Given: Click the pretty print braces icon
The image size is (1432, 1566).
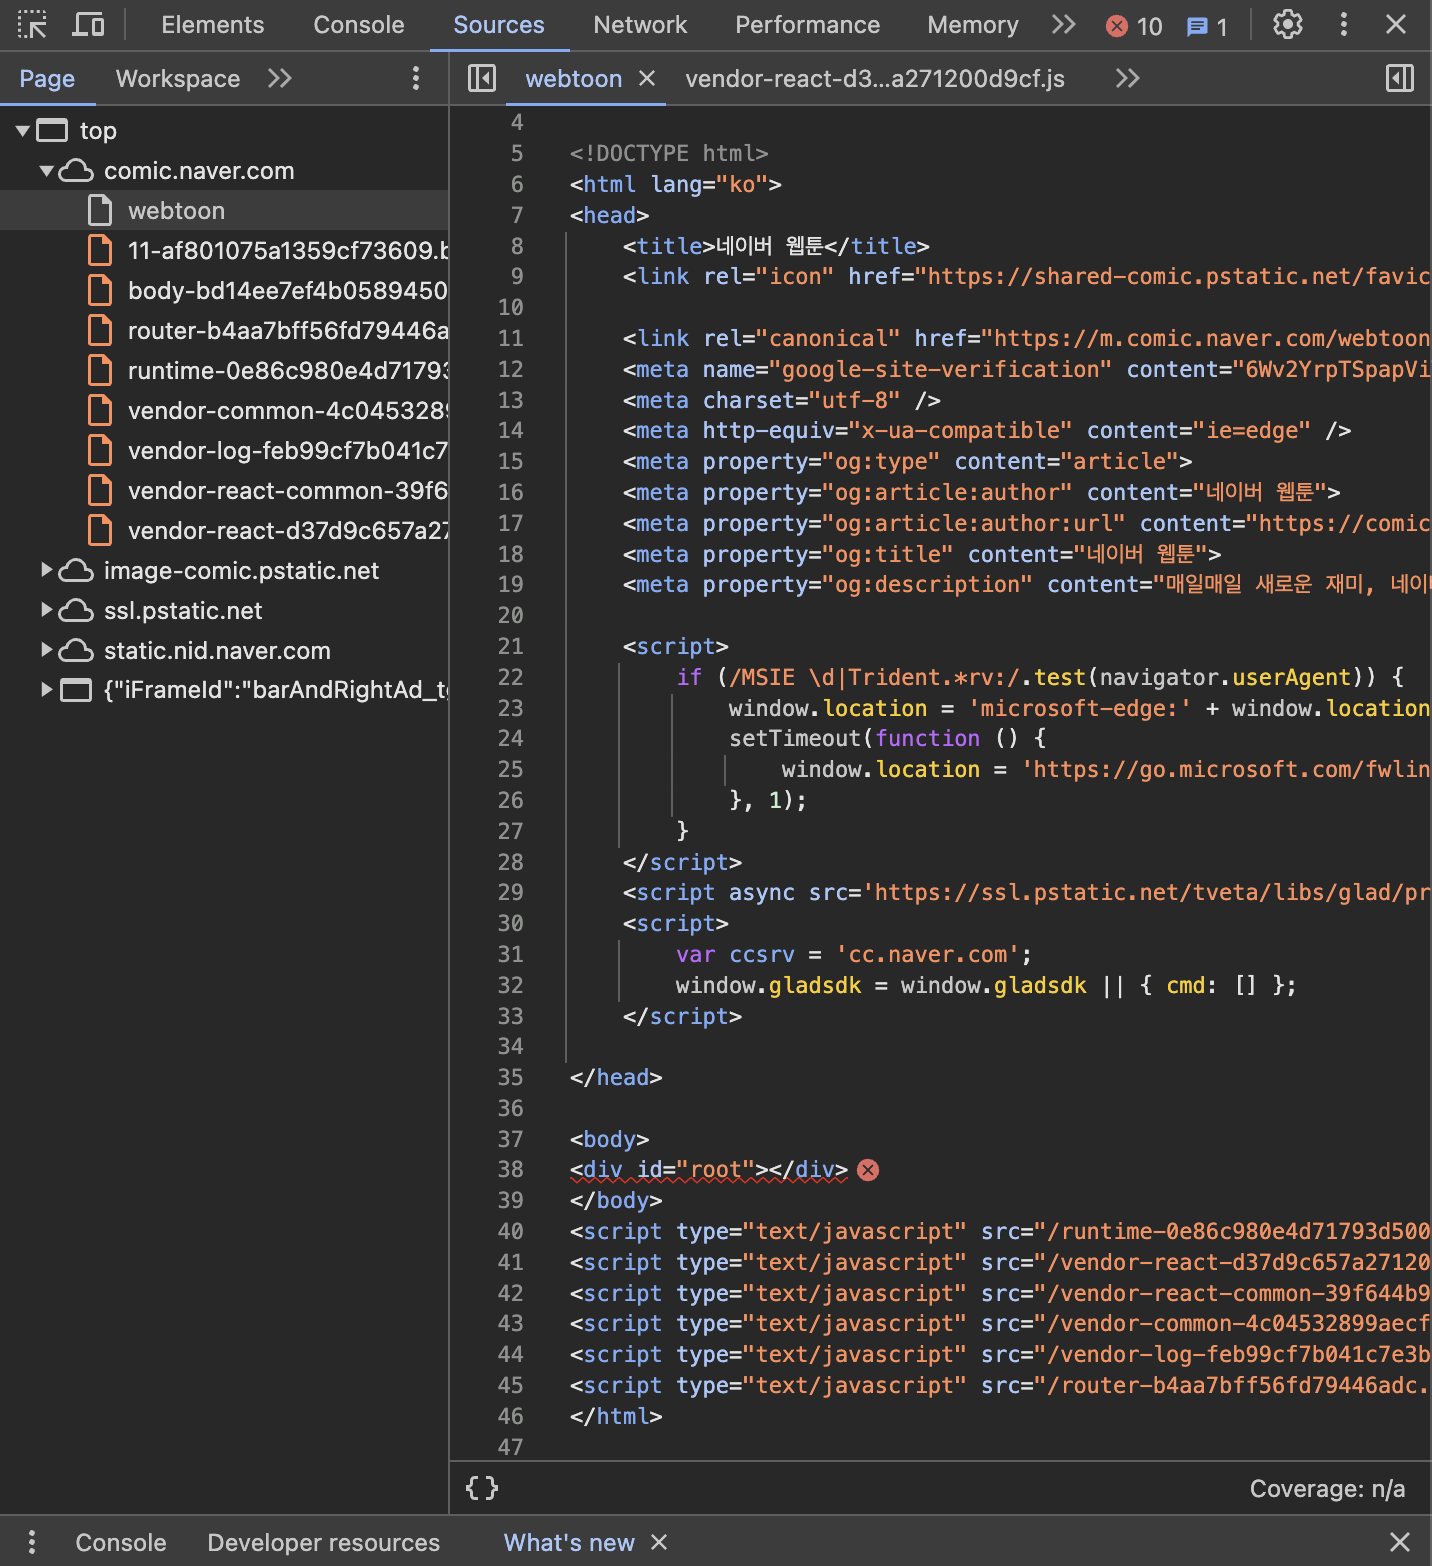Looking at the screenshot, I should (x=482, y=1488).
